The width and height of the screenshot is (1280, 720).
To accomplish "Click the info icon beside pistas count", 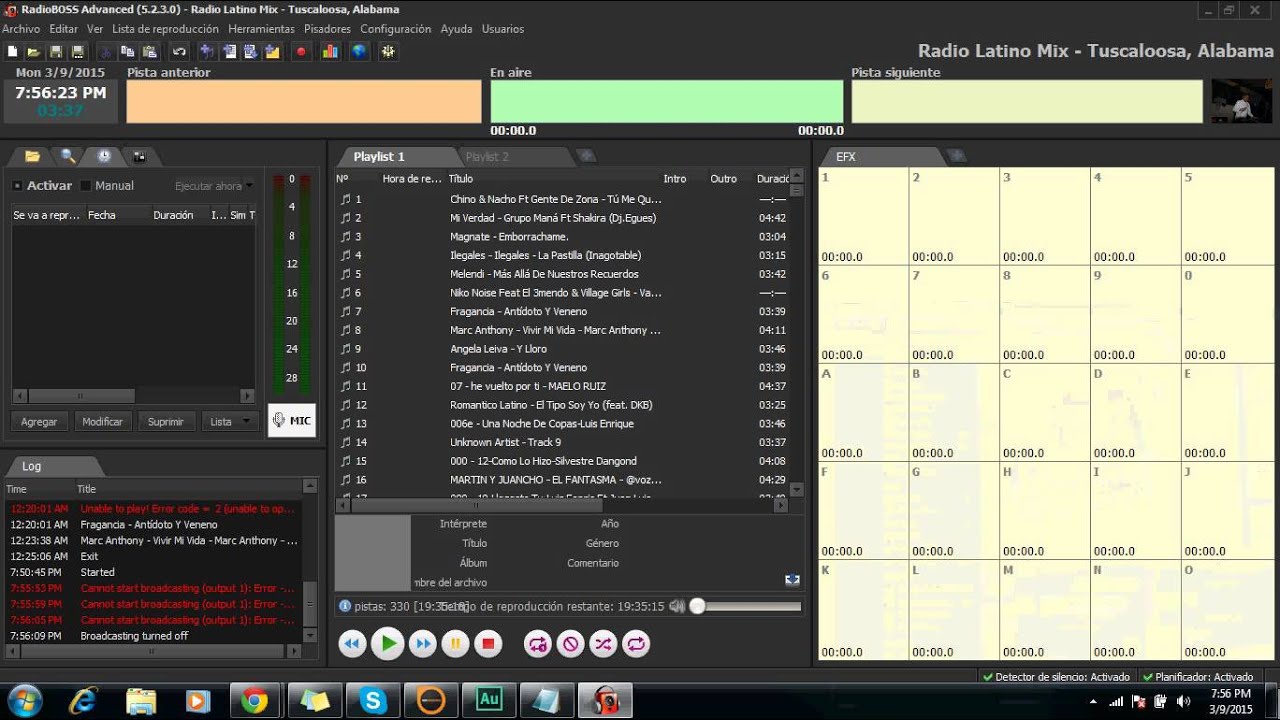I will coord(345,606).
